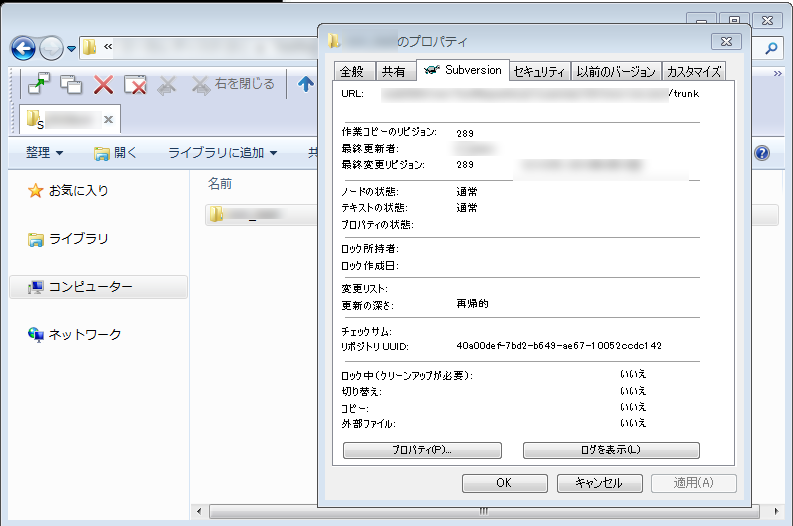Click horizontal scrollbar left arrow
The width and height of the screenshot is (793, 526).
click(199, 511)
